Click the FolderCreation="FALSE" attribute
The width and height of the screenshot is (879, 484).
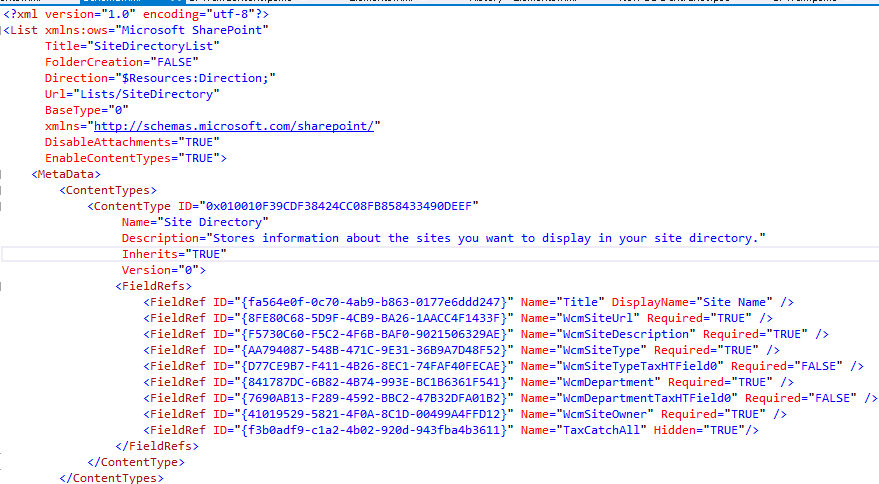click(122, 62)
